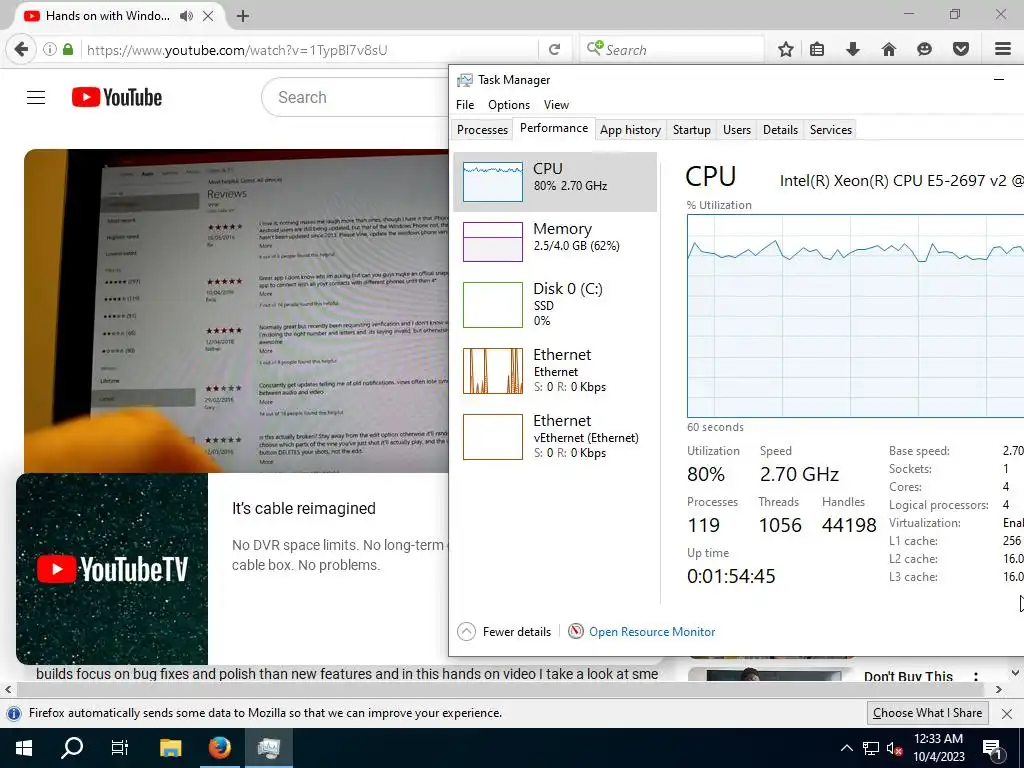Open the Firefox bookmarks list icon

pos(817,49)
